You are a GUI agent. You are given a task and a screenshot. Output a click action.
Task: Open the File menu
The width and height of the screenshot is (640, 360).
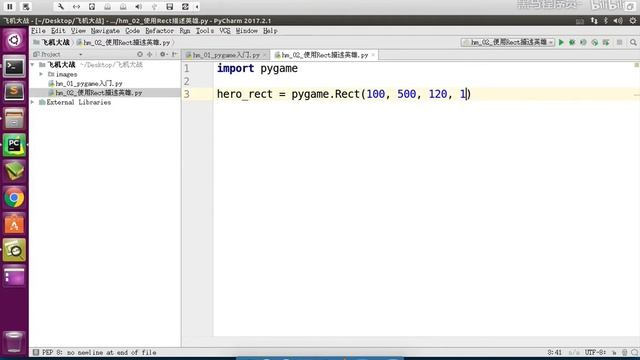pyautogui.click(x=38, y=31)
